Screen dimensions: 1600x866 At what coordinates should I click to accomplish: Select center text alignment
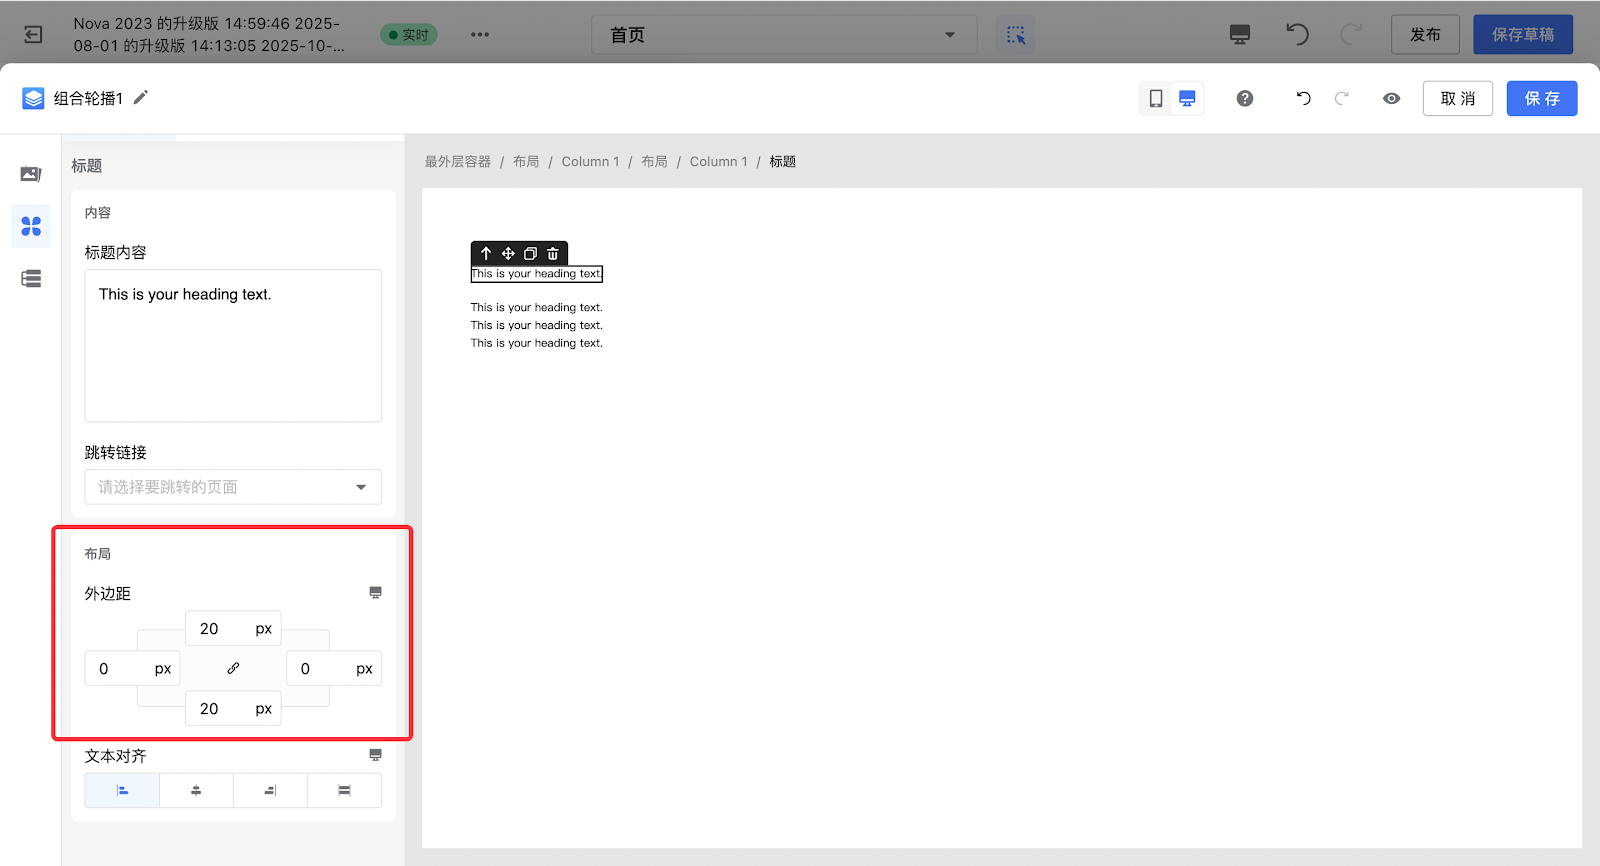196,790
